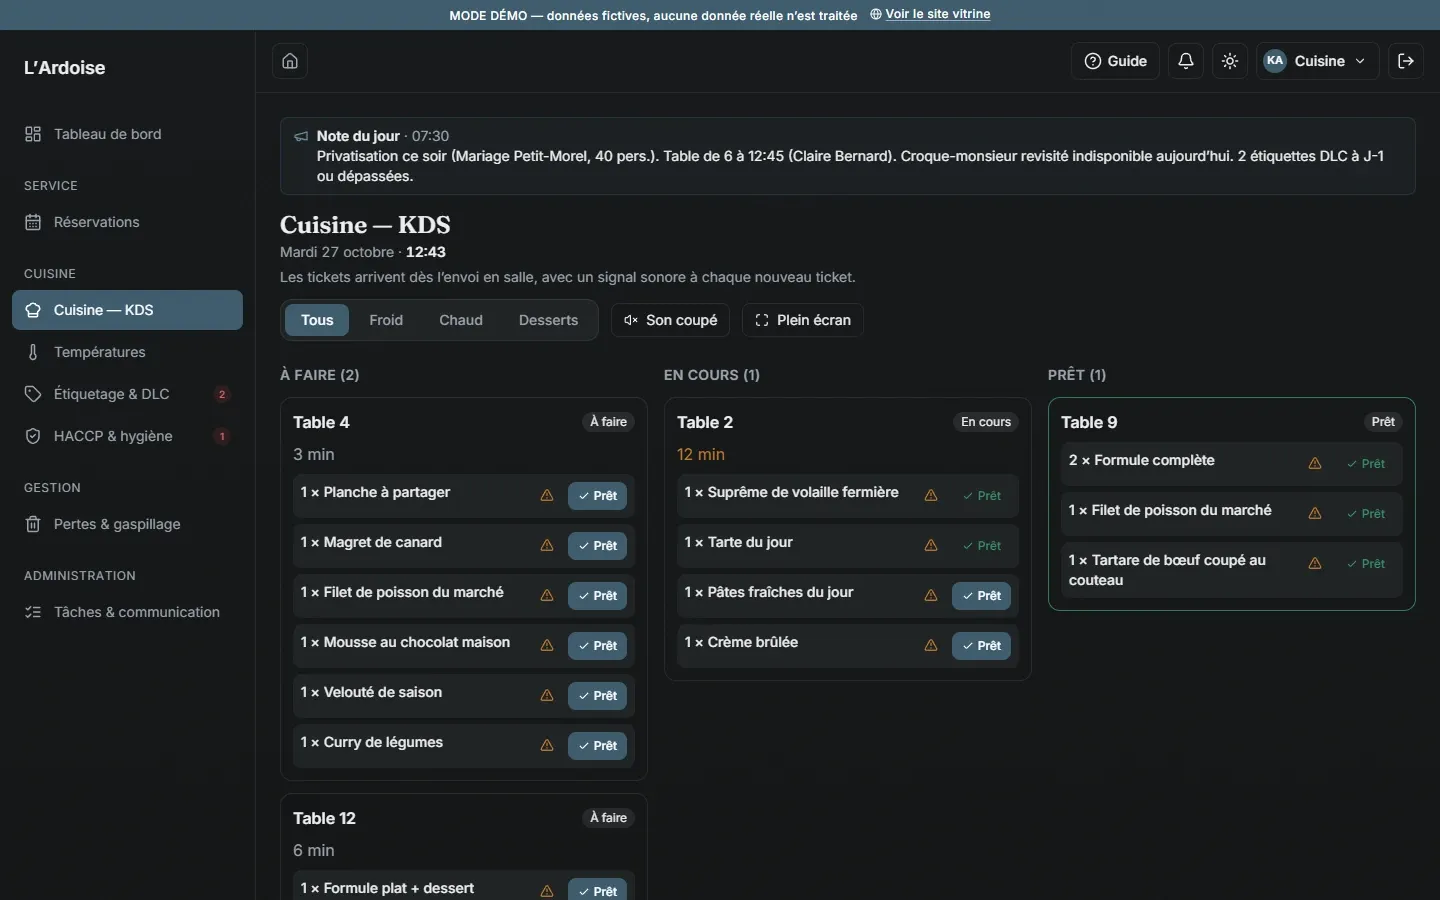
Task: Mark Crème brûlée as Prêt
Action: tap(982, 646)
